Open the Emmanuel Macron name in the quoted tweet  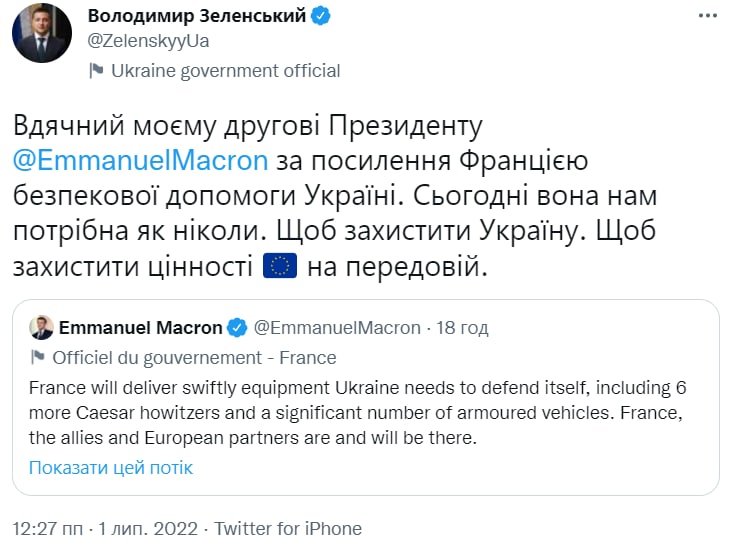point(141,328)
